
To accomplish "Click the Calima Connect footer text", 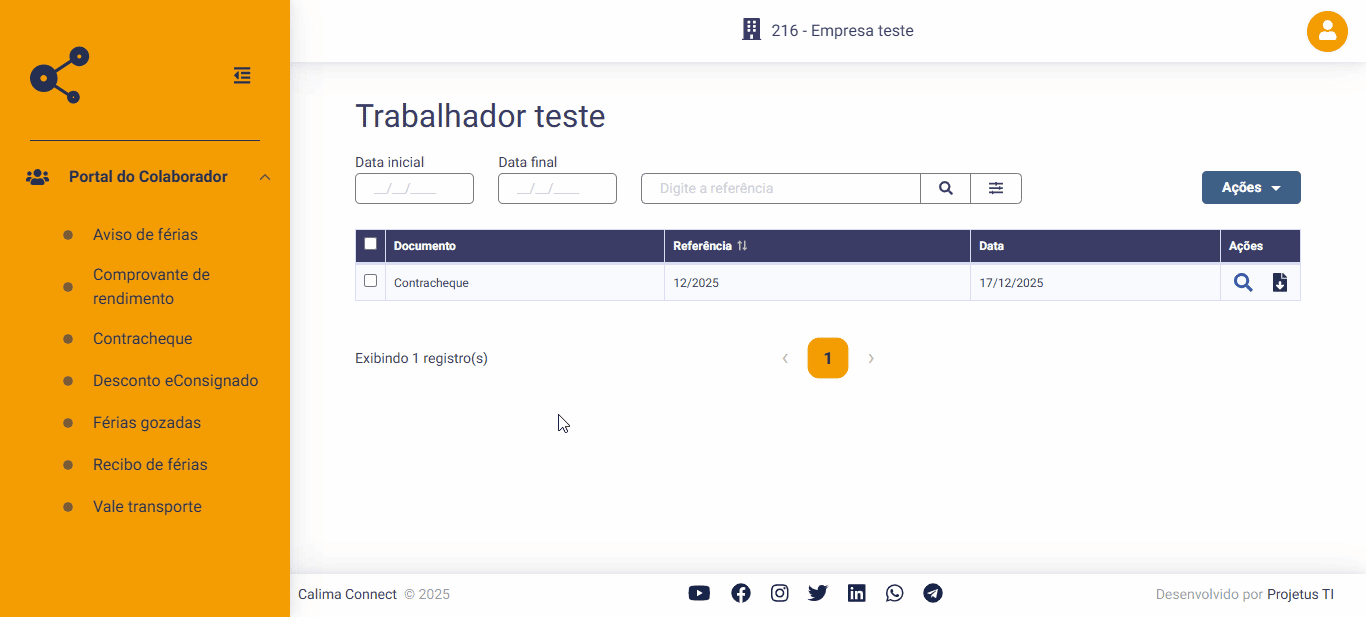I will coord(347,594).
